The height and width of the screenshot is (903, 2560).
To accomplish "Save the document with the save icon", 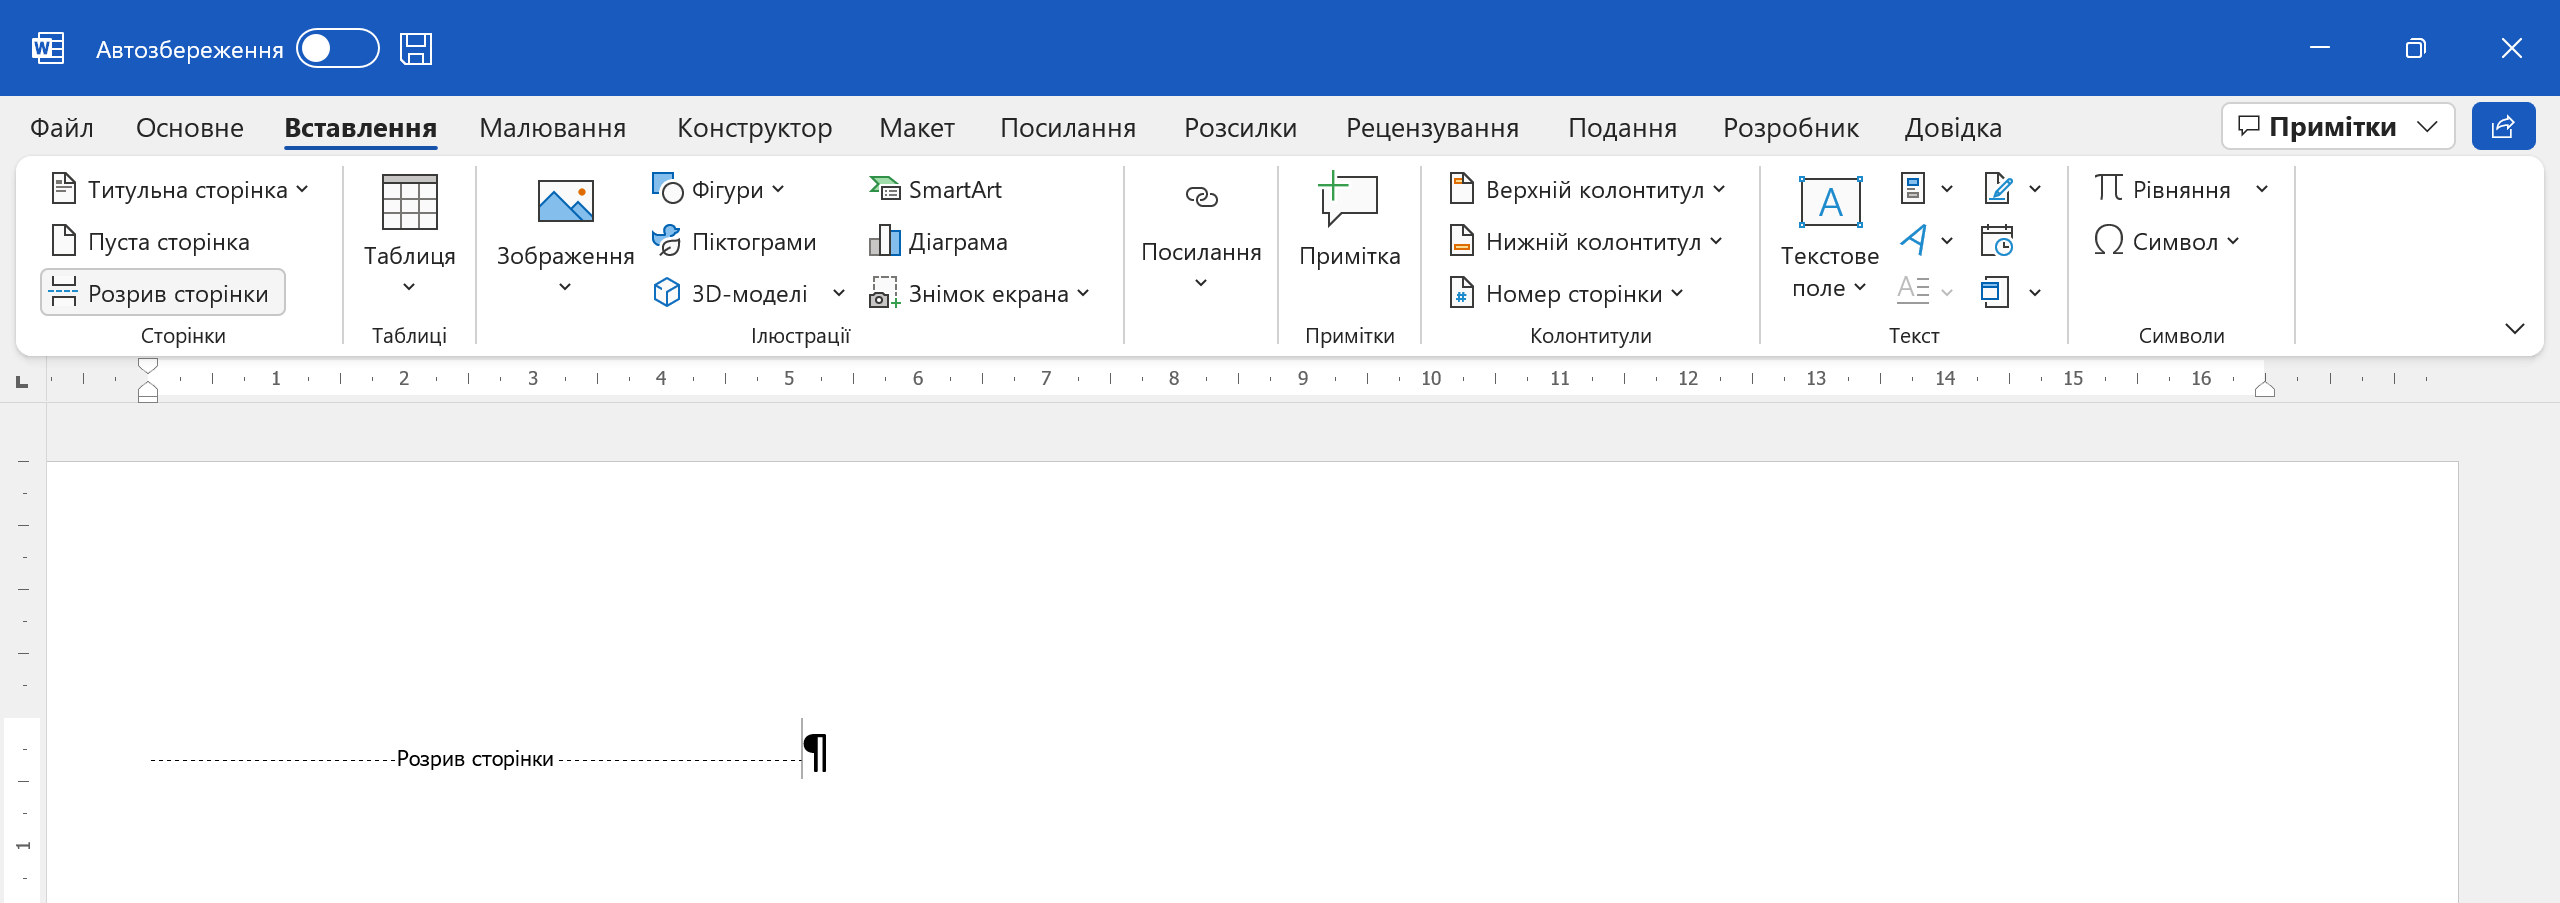I will coord(417,47).
